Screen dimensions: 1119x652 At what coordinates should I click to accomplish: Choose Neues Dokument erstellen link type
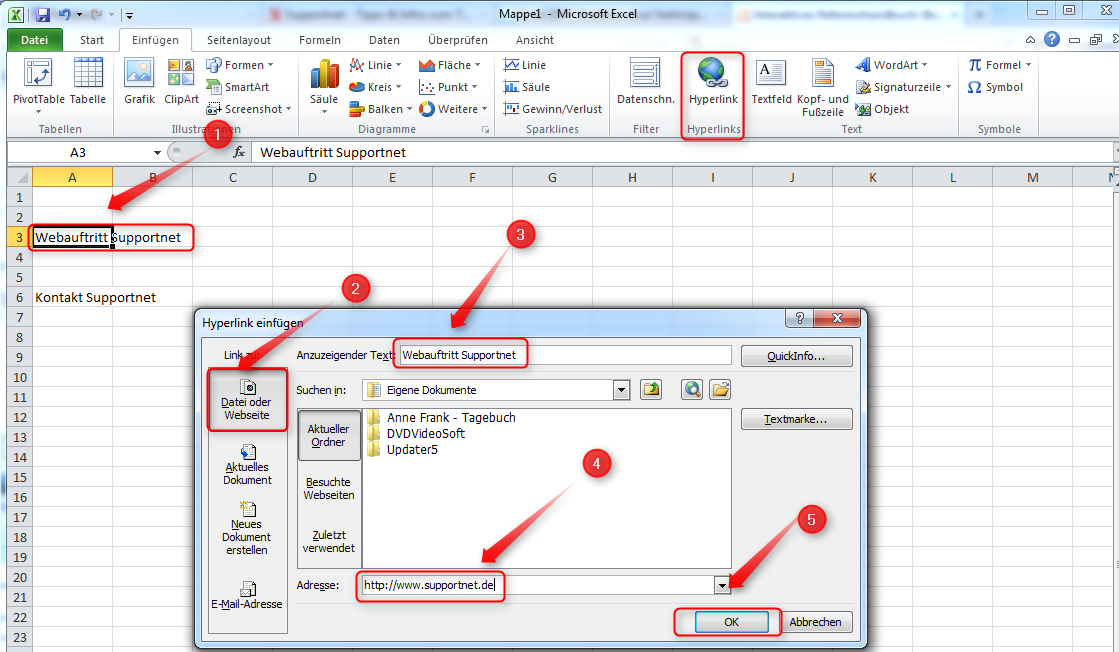point(247,528)
